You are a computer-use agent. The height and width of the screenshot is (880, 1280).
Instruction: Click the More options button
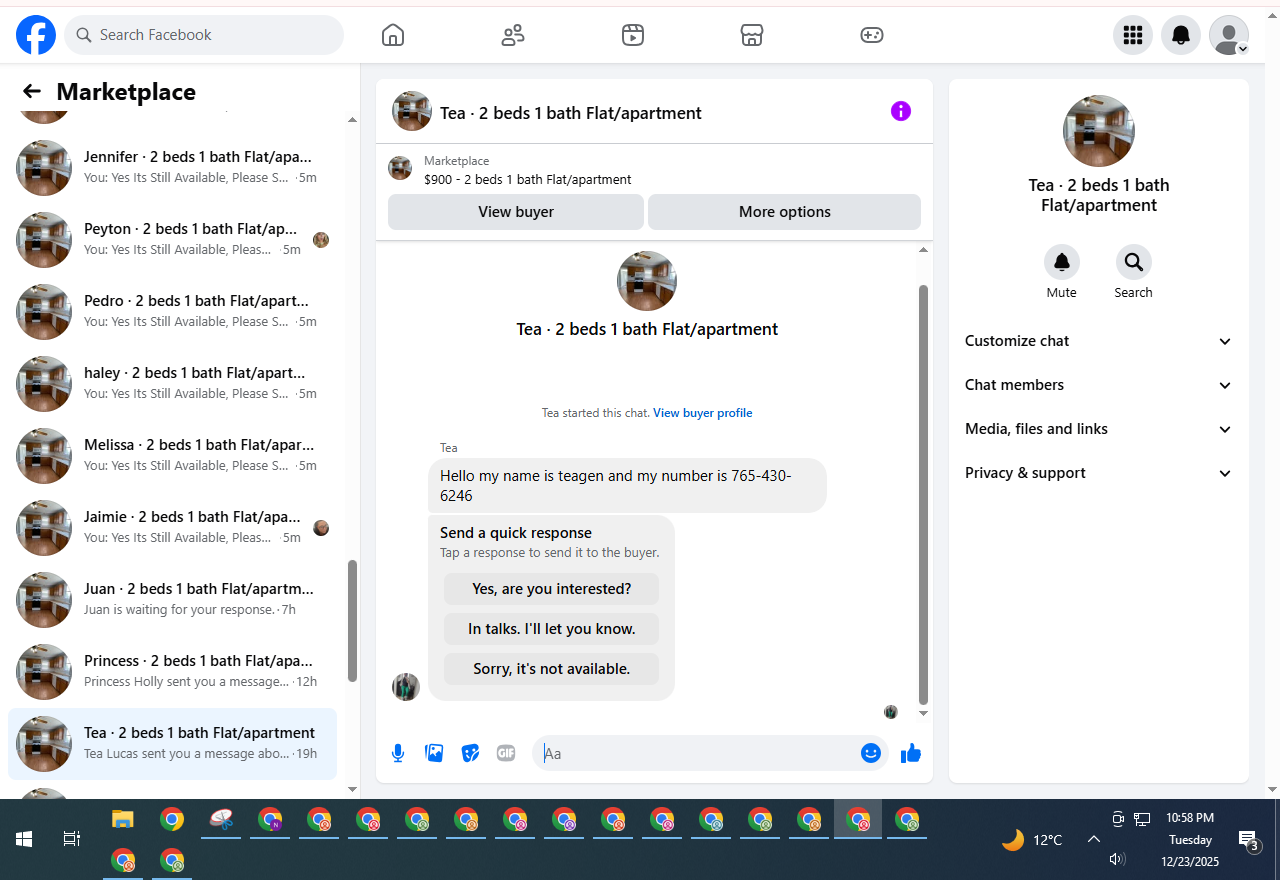point(785,212)
